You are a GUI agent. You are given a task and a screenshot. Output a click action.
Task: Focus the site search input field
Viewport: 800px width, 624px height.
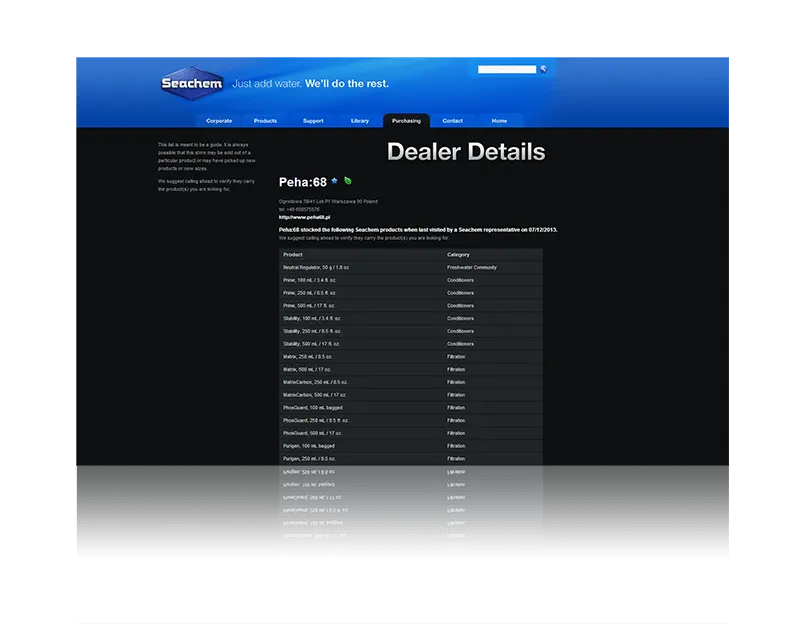(x=507, y=69)
